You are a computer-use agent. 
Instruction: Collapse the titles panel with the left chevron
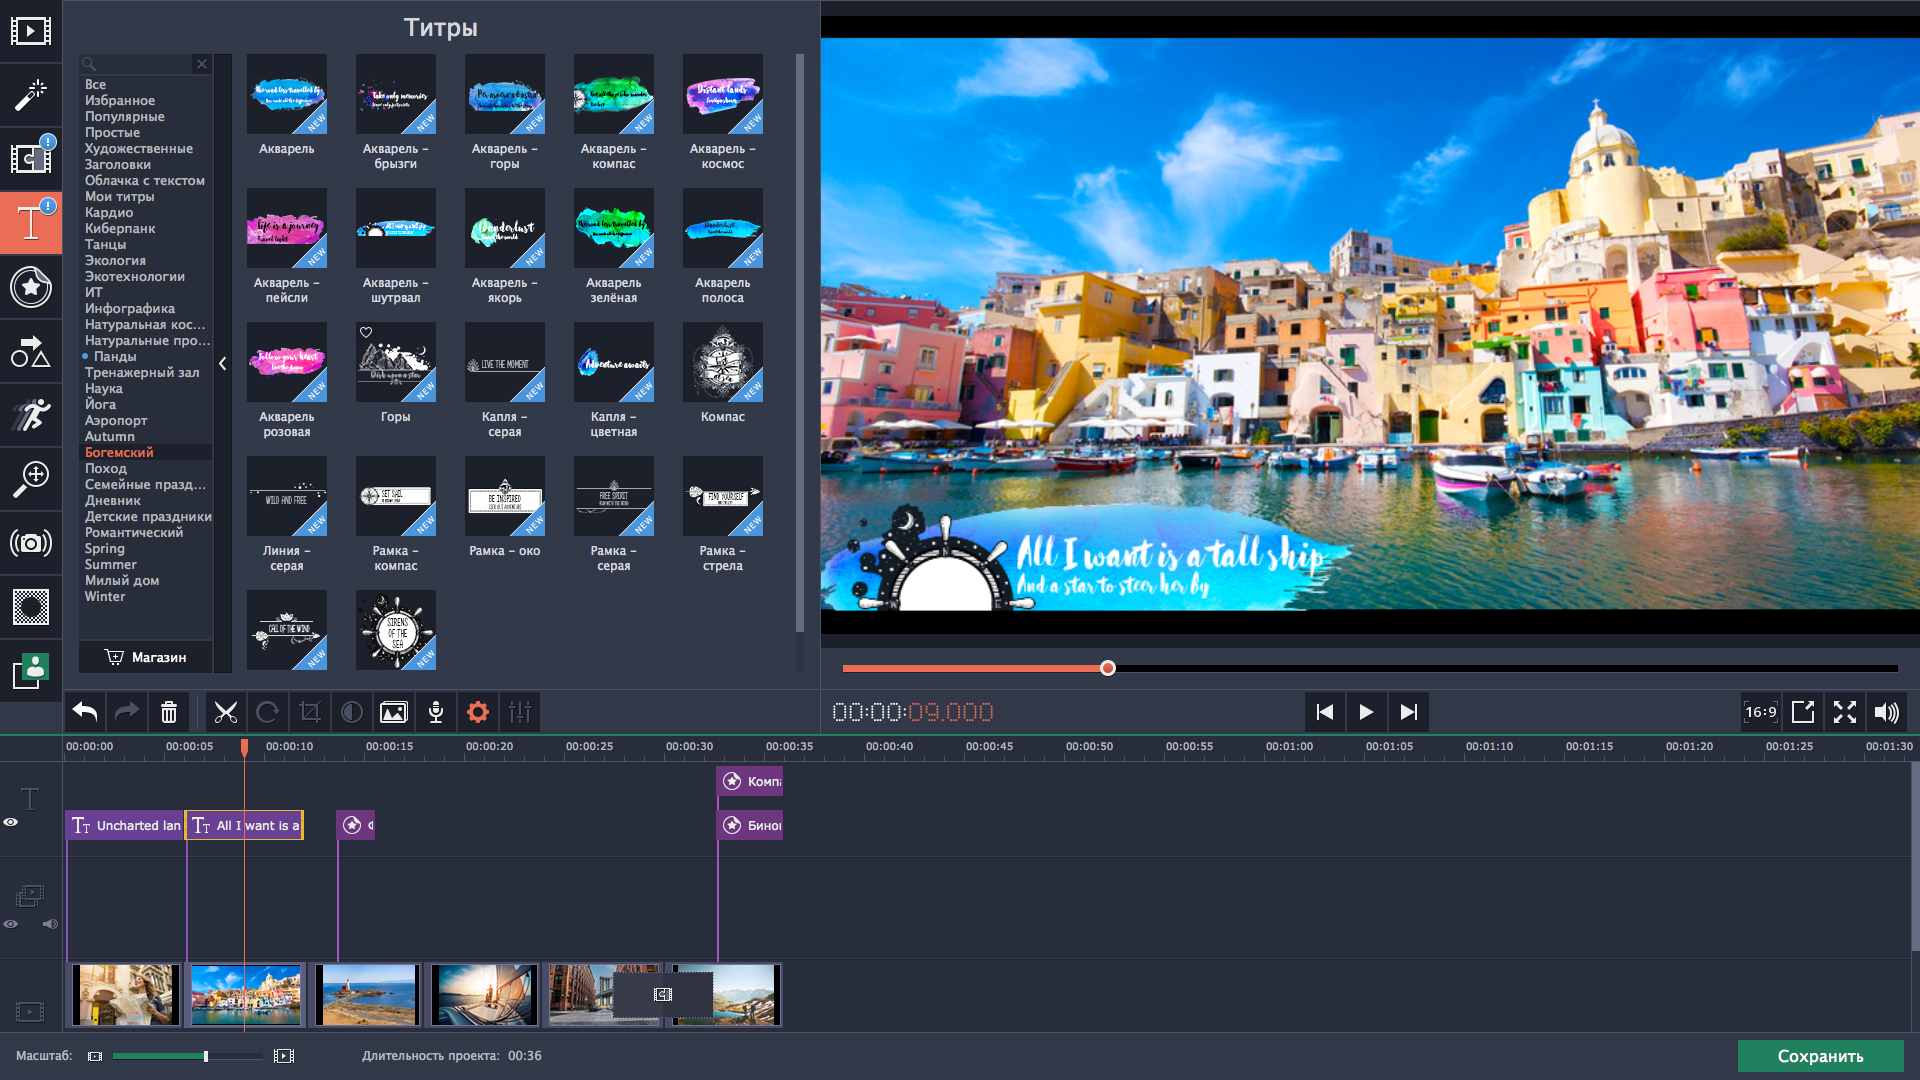[223, 364]
